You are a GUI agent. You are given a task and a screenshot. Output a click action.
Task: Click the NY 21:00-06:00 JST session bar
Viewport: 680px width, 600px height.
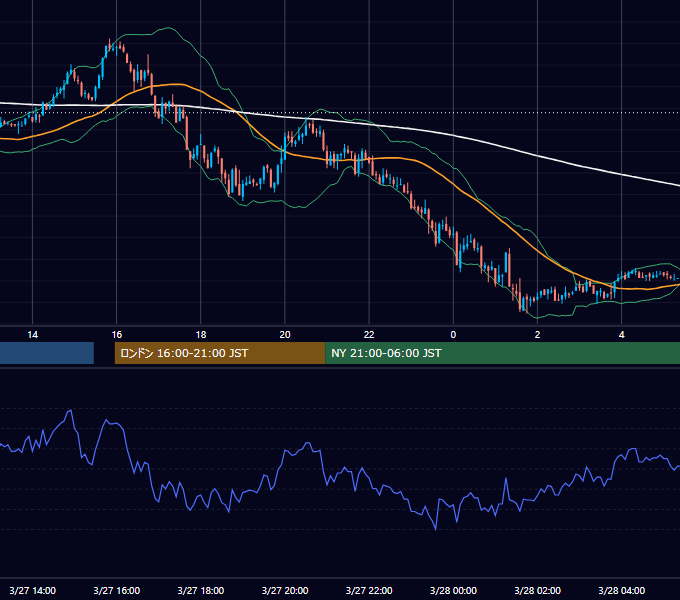point(502,353)
